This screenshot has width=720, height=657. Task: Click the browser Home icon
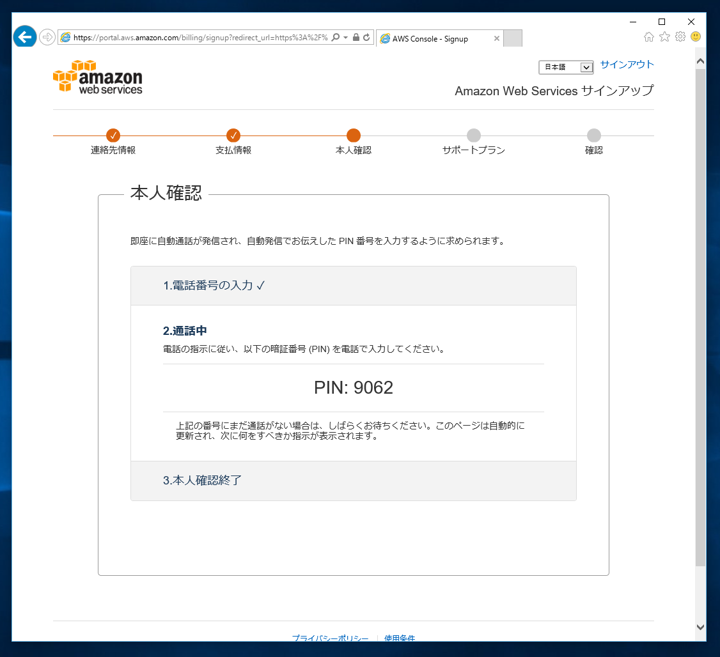649,37
